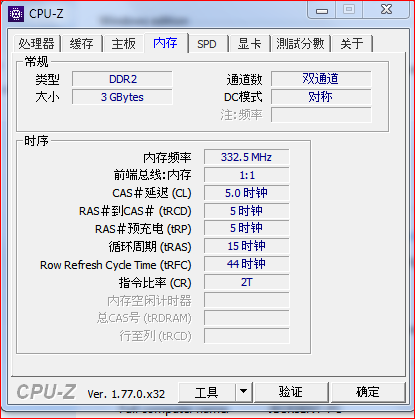Viewport: 415px width, 419px height.
Task: Click the 大小 label
Action: (48, 97)
